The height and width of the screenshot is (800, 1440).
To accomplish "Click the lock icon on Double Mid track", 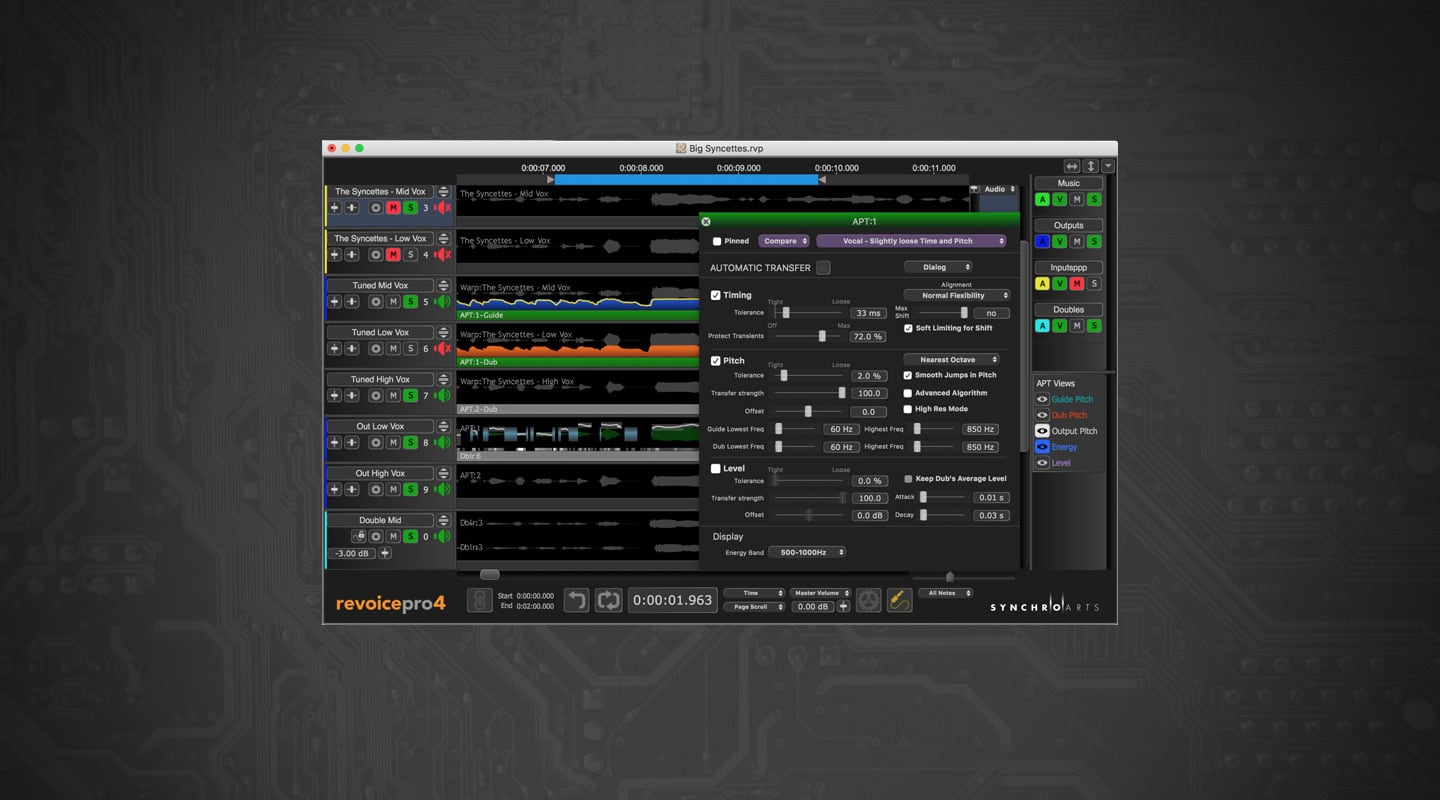I will pyautogui.click(x=358, y=537).
